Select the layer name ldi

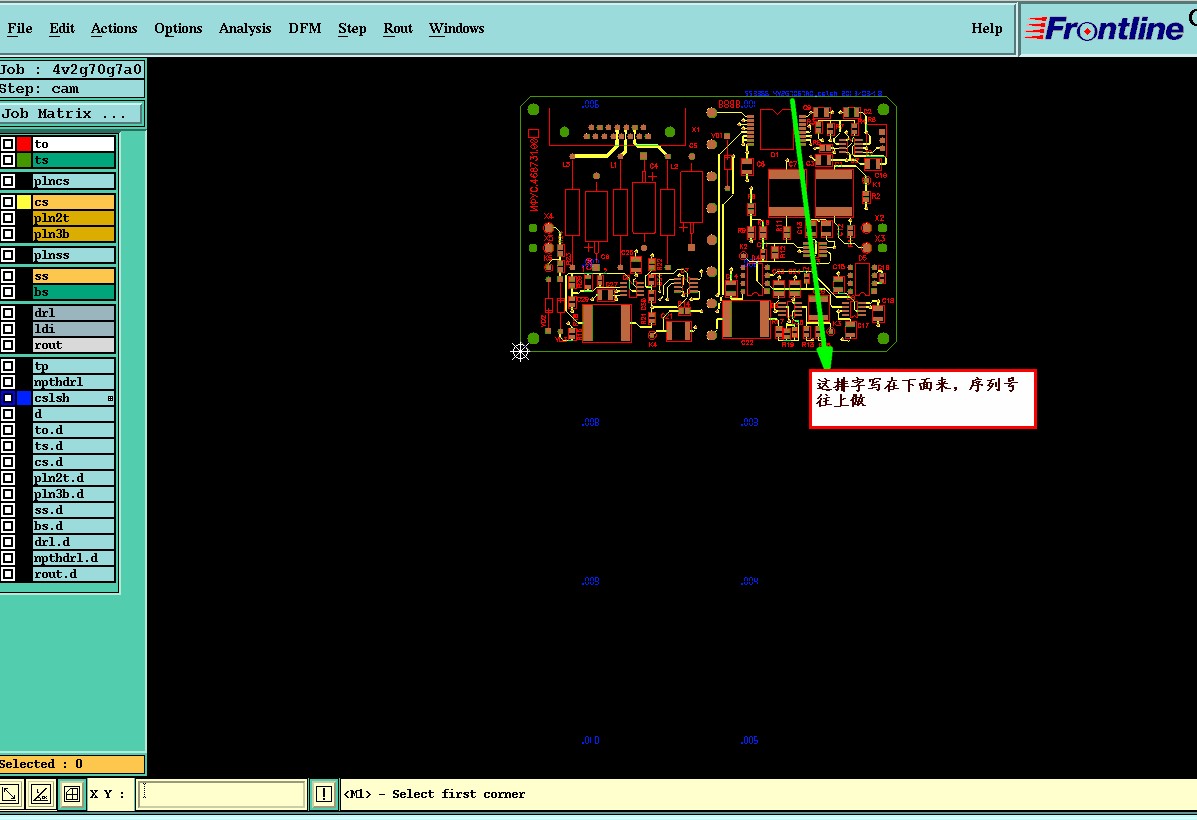[x=73, y=328]
